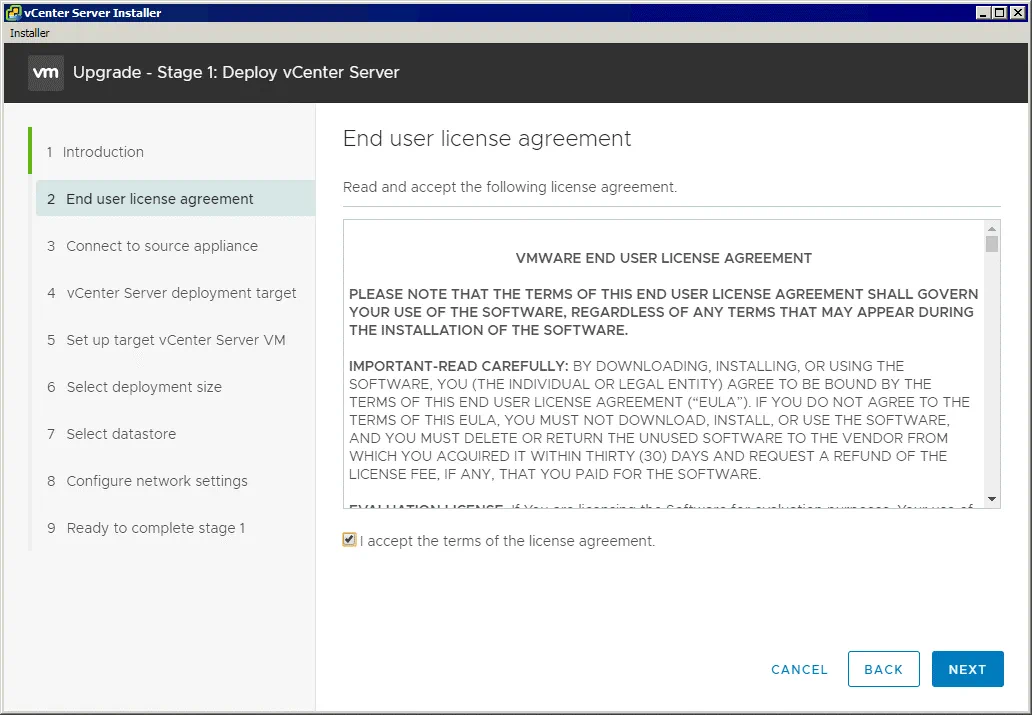Open the Installer menu
Screen dimensions: 1032x715
click(x=30, y=33)
